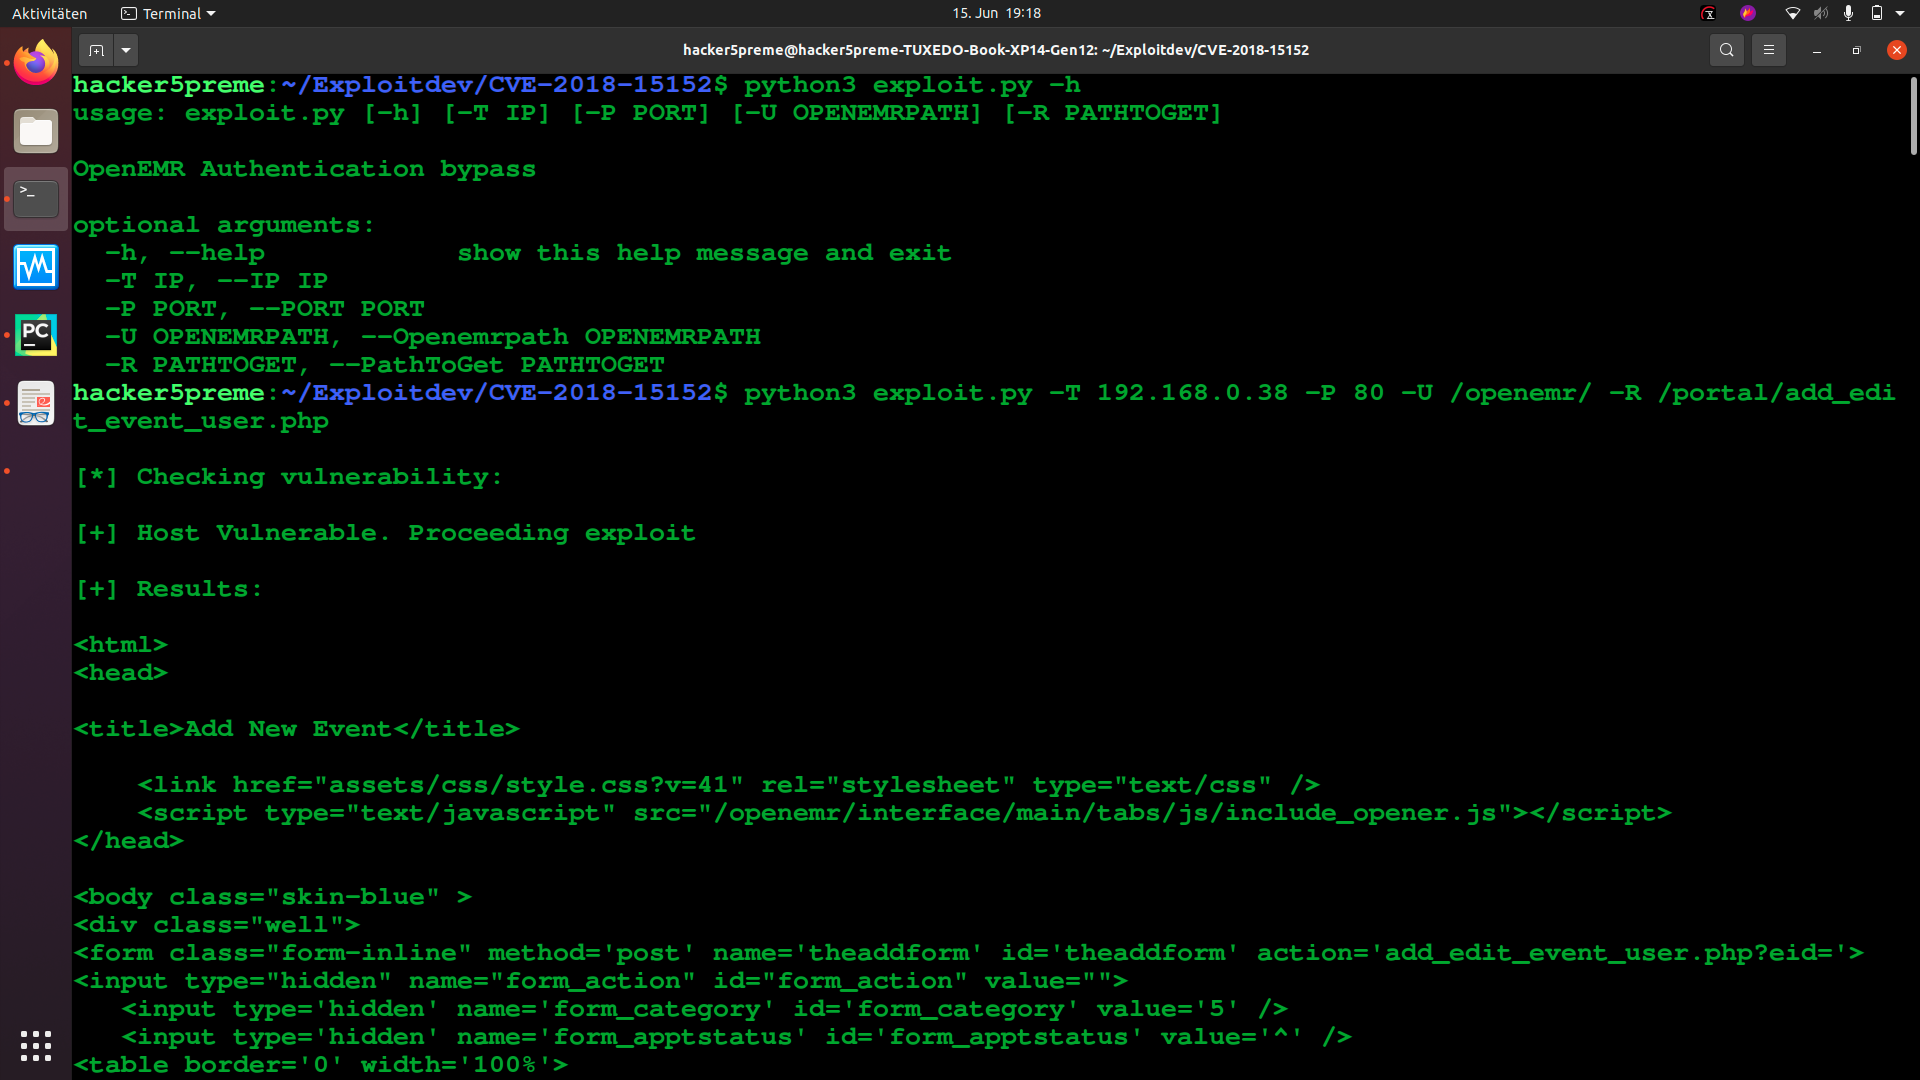
Task: Click the '<body class="skin-blue">' line
Action: tap(272, 897)
